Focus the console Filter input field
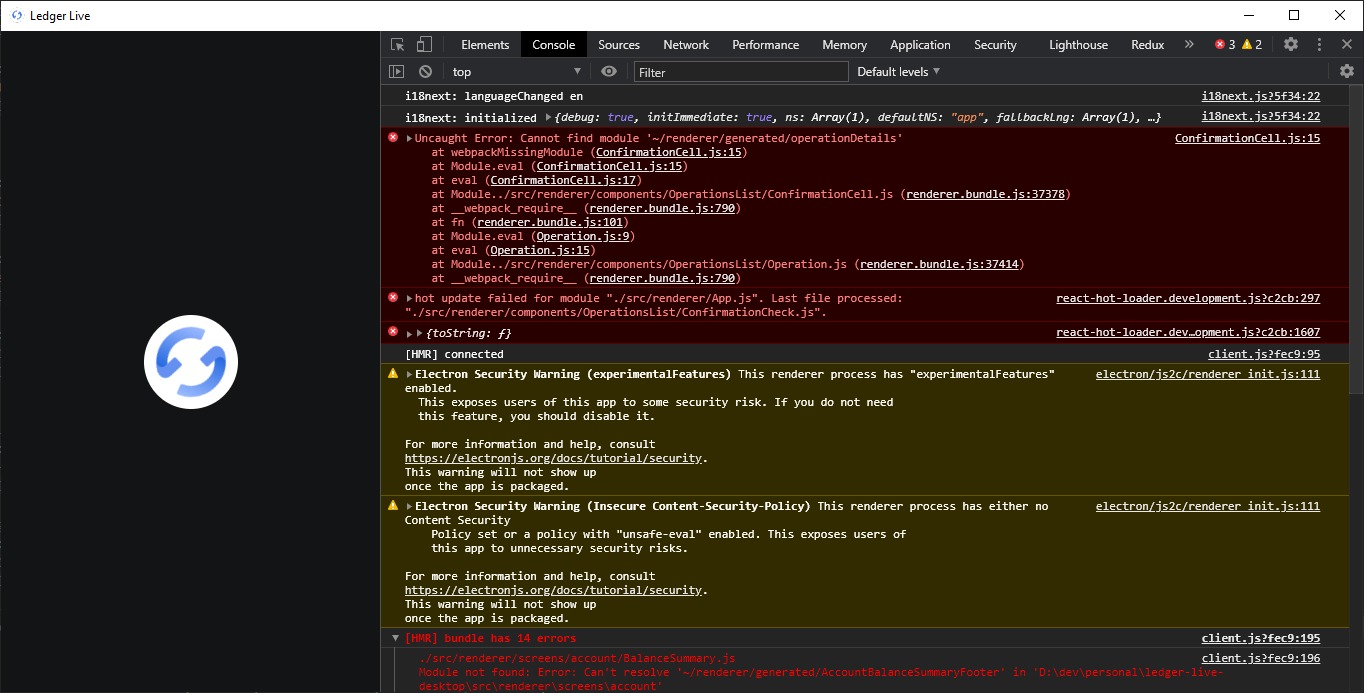The image size is (1364, 693). [741, 72]
